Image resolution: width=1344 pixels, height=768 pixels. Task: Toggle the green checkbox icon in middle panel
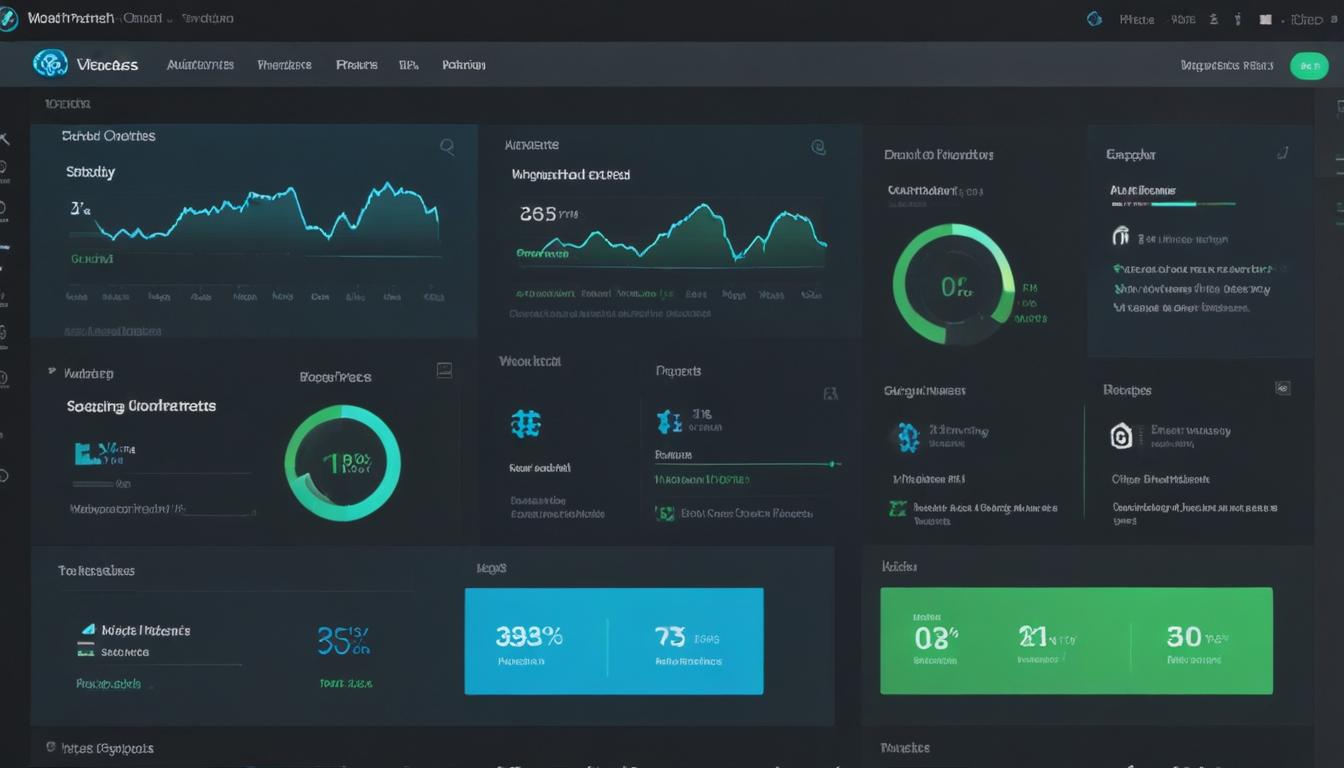click(x=664, y=513)
